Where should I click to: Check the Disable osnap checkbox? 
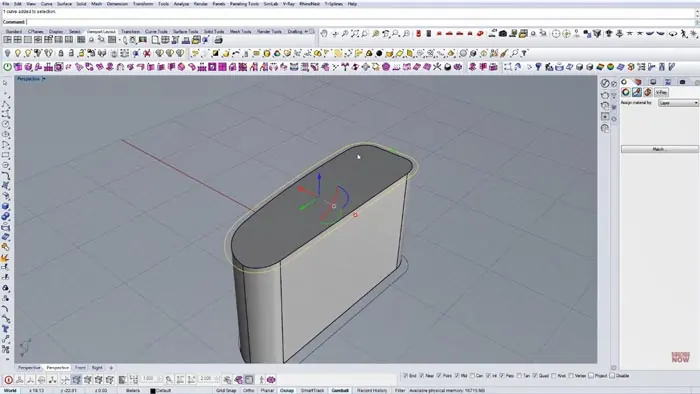612,376
